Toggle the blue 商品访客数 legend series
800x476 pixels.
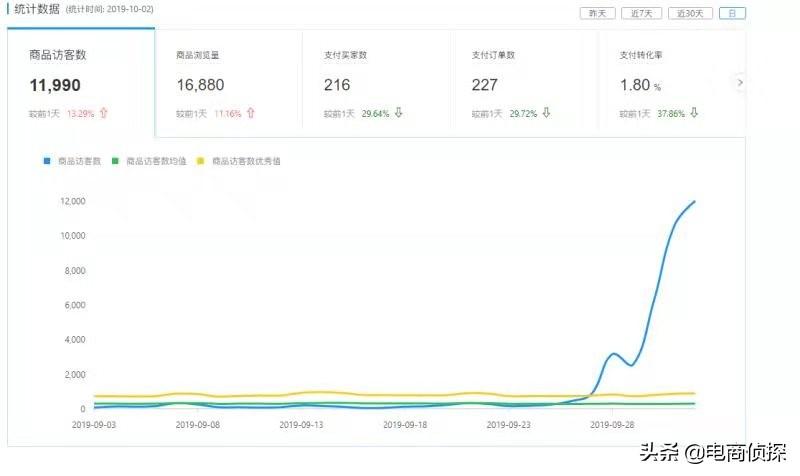72,160
